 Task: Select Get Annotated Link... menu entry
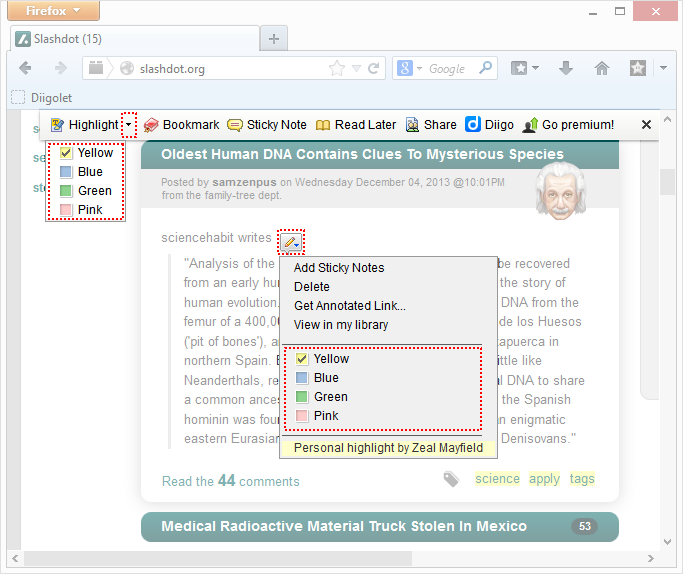350,306
